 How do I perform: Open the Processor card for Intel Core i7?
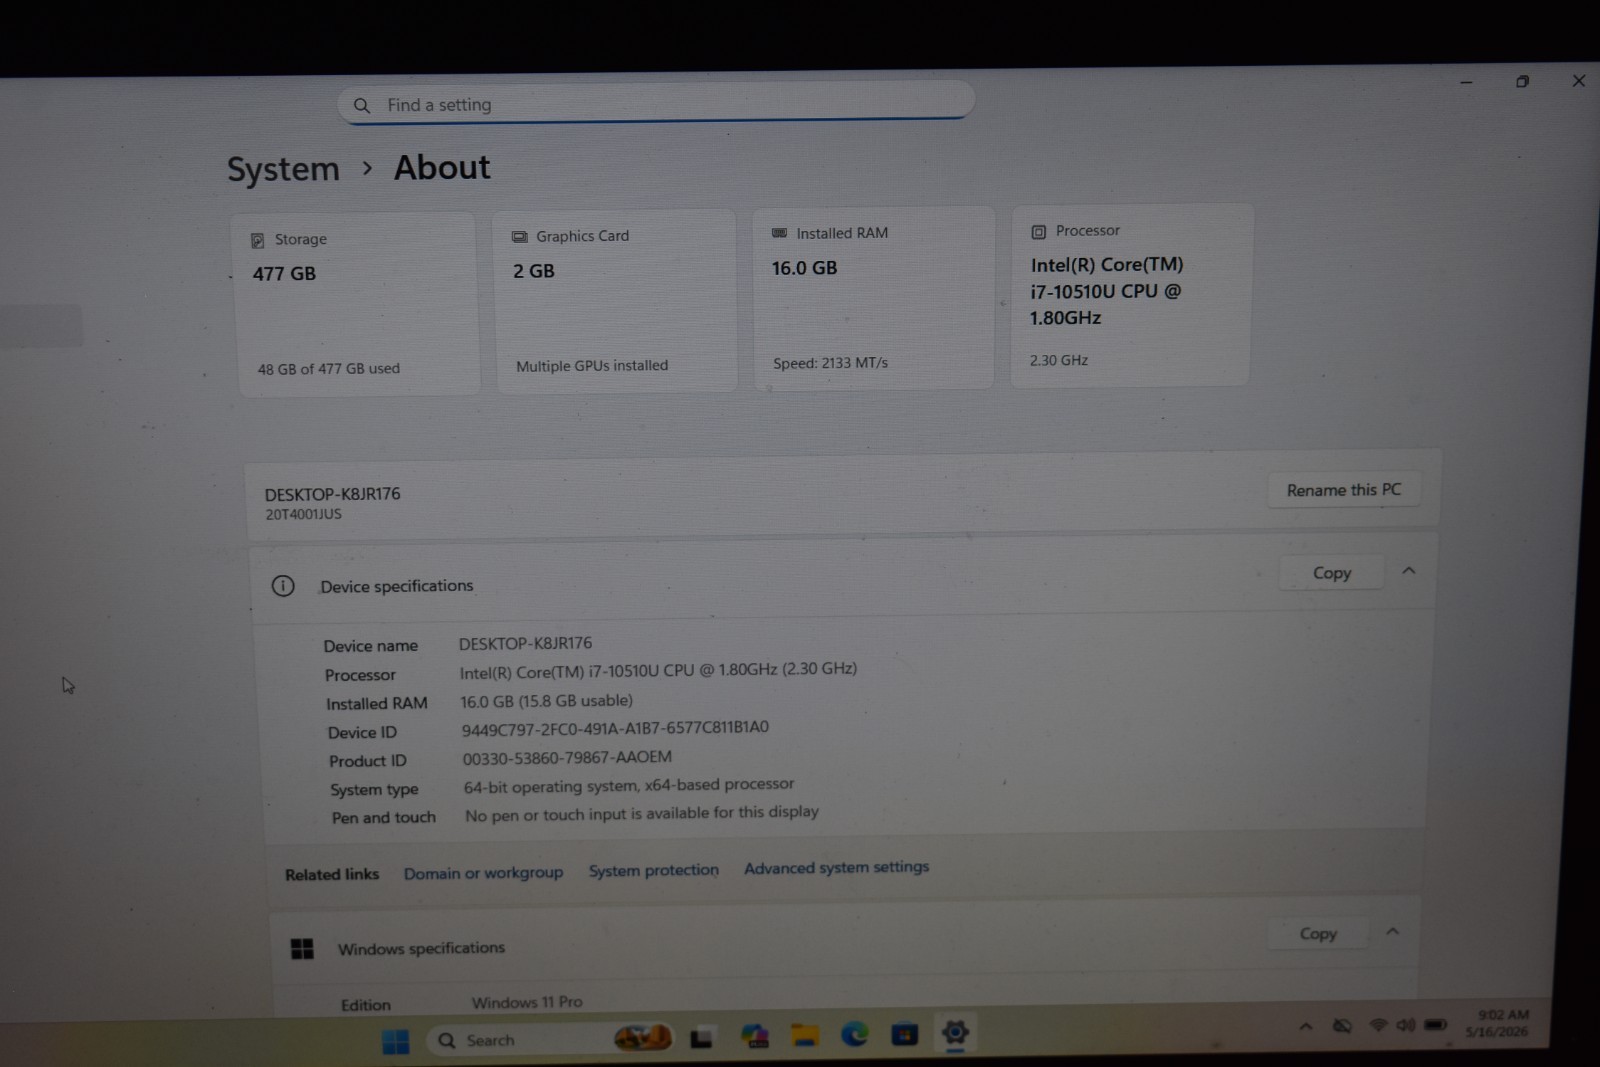[1130, 295]
